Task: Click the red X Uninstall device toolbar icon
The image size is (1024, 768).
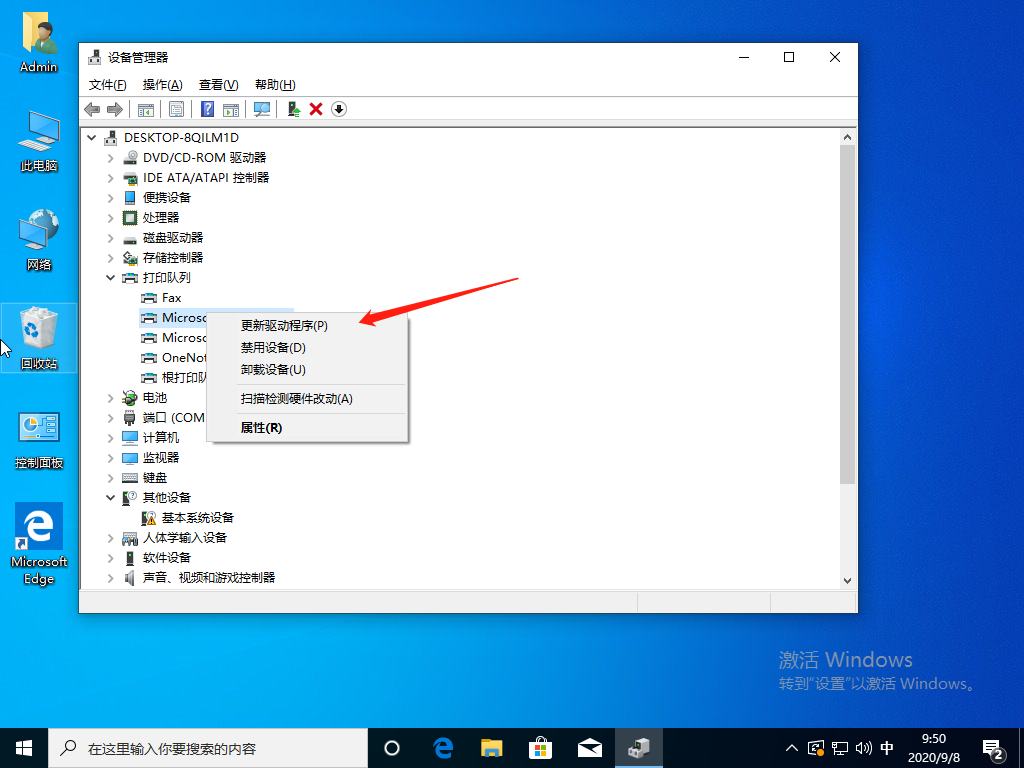Action: pyautogui.click(x=314, y=109)
